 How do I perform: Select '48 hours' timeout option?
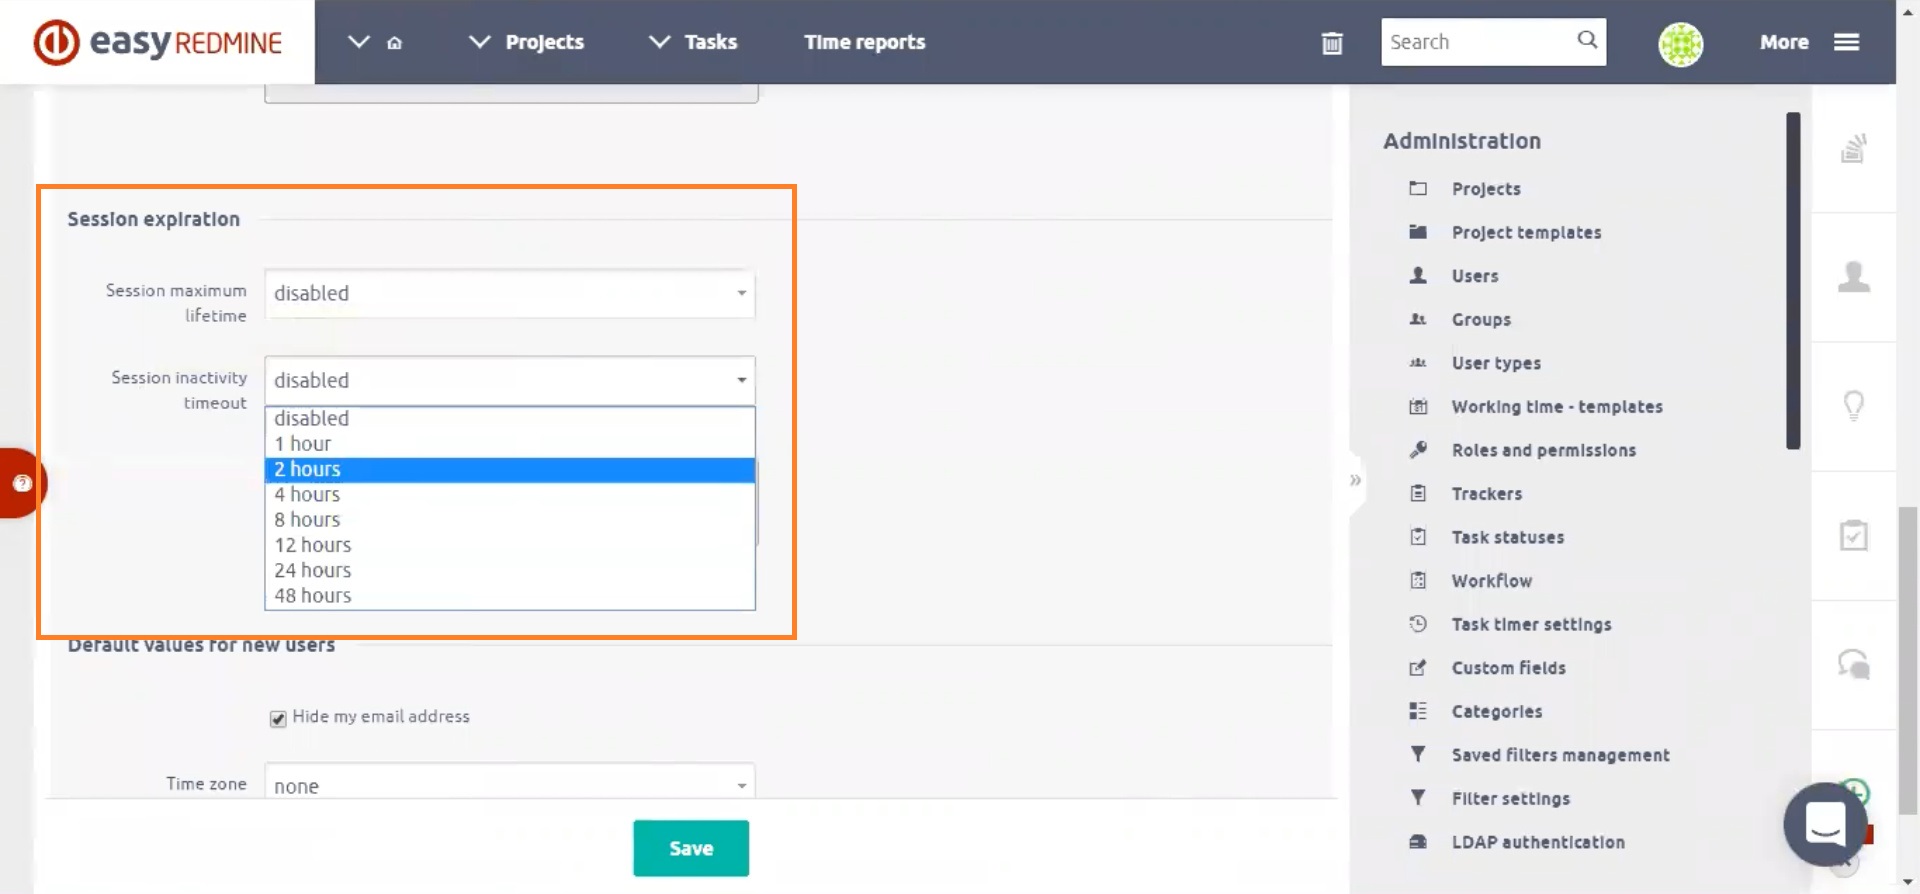coord(510,596)
